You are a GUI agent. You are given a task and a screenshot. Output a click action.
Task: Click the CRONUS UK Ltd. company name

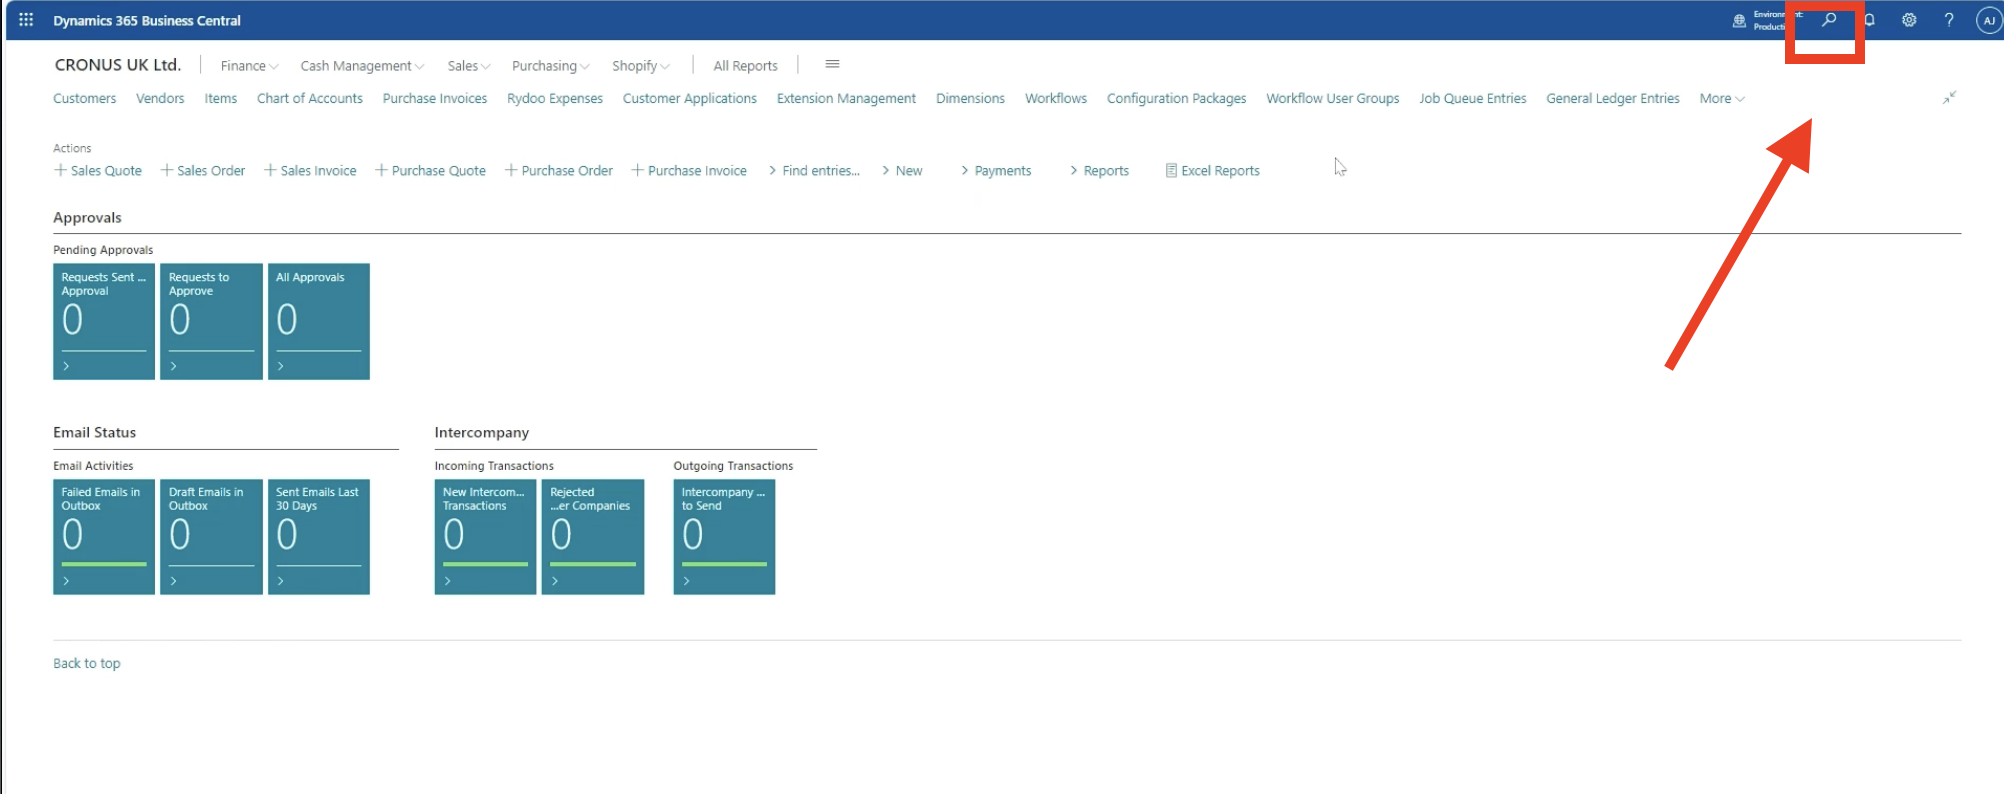click(x=118, y=65)
